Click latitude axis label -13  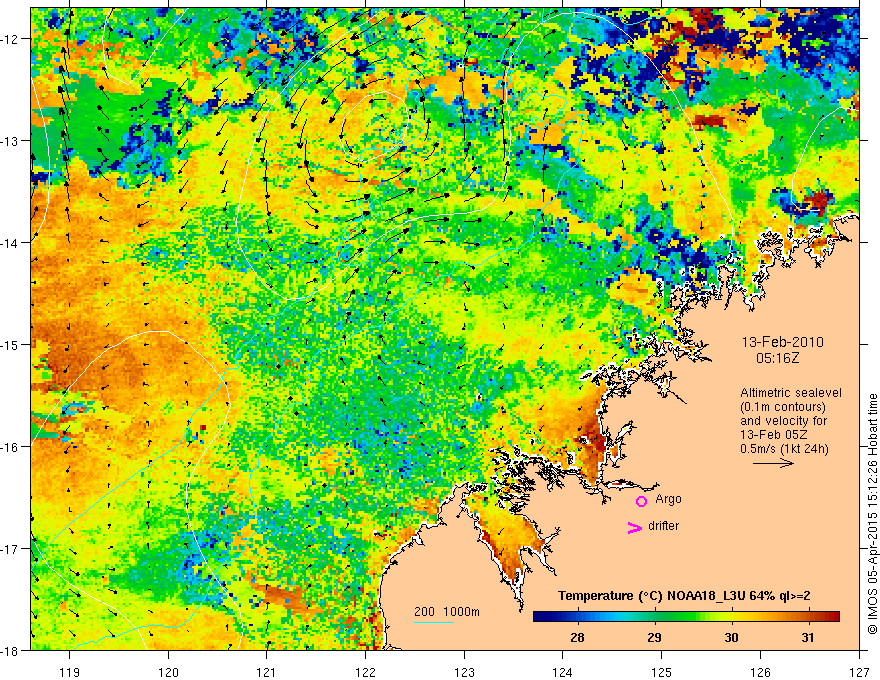point(9,140)
